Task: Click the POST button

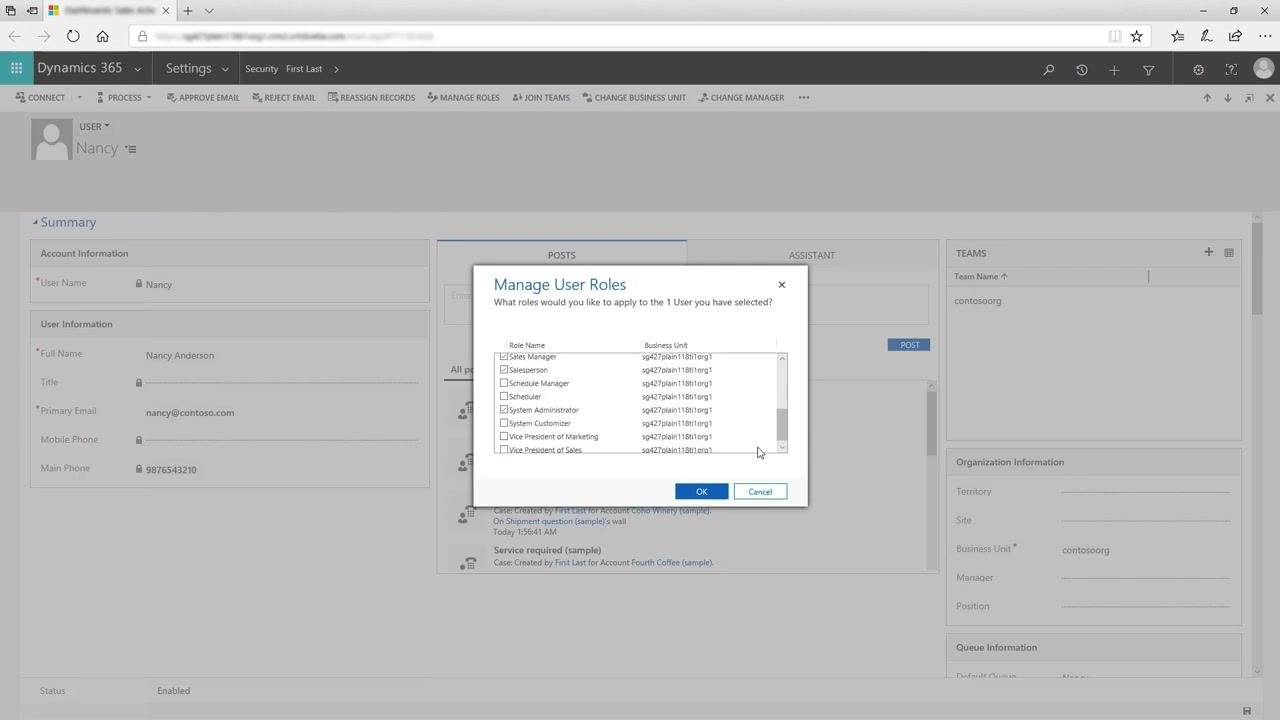Action: coord(909,345)
